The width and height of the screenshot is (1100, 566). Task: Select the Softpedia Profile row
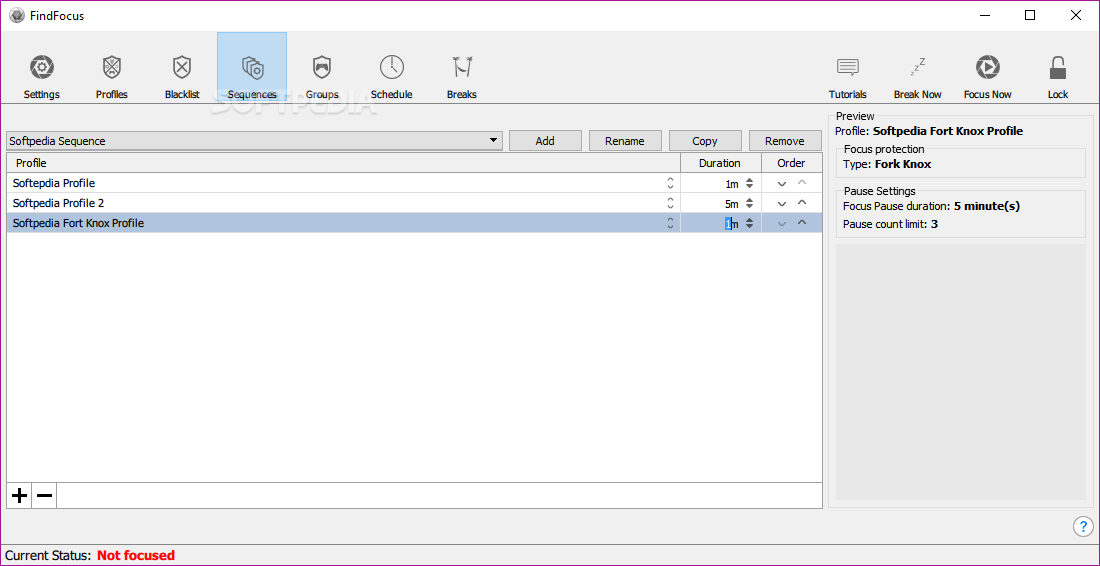click(x=414, y=183)
